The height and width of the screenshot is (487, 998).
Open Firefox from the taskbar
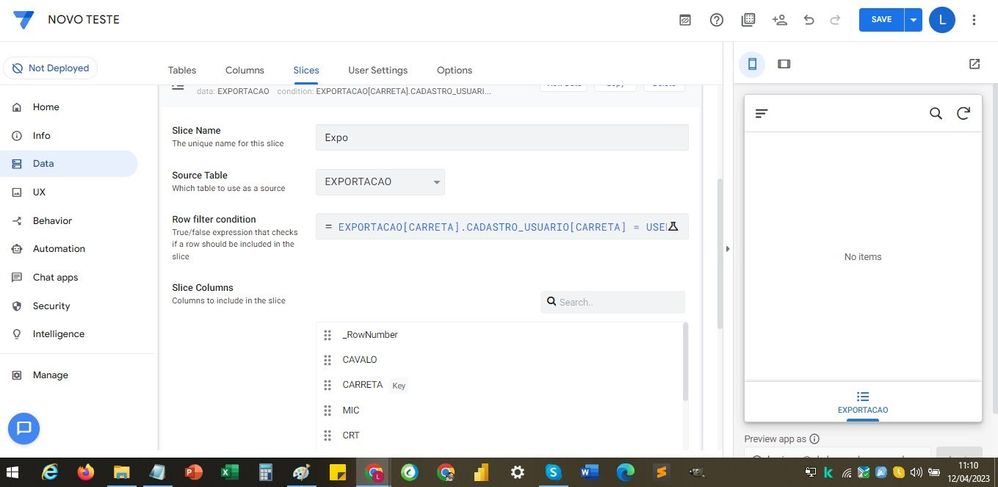pyautogui.click(x=85, y=472)
